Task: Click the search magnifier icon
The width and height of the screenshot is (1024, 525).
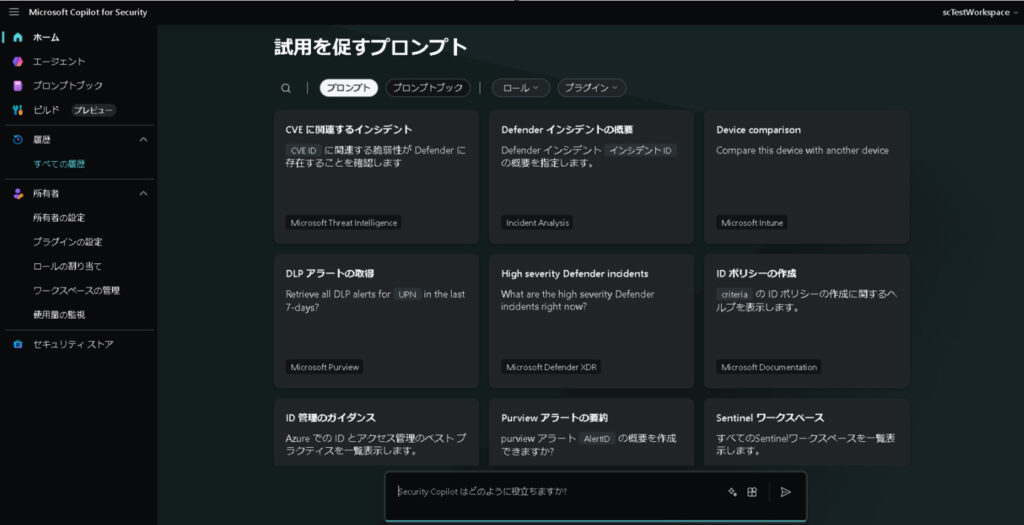Action: 285,88
